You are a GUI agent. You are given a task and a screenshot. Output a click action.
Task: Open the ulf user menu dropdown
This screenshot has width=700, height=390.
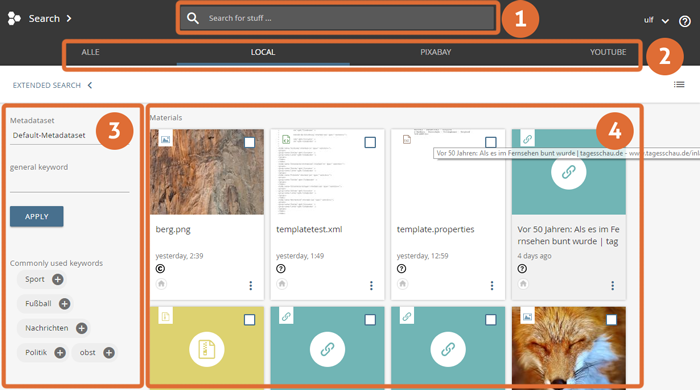click(656, 20)
